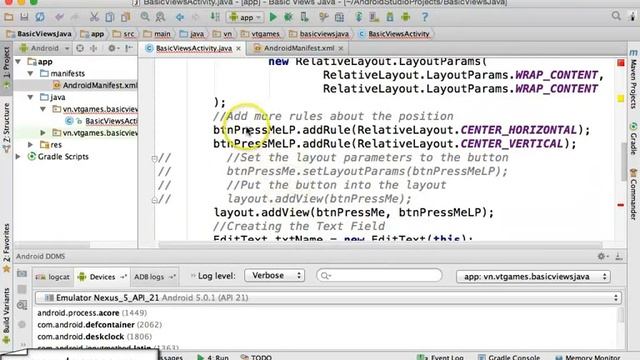Click the Open folder toolbar icon

[9, 17]
